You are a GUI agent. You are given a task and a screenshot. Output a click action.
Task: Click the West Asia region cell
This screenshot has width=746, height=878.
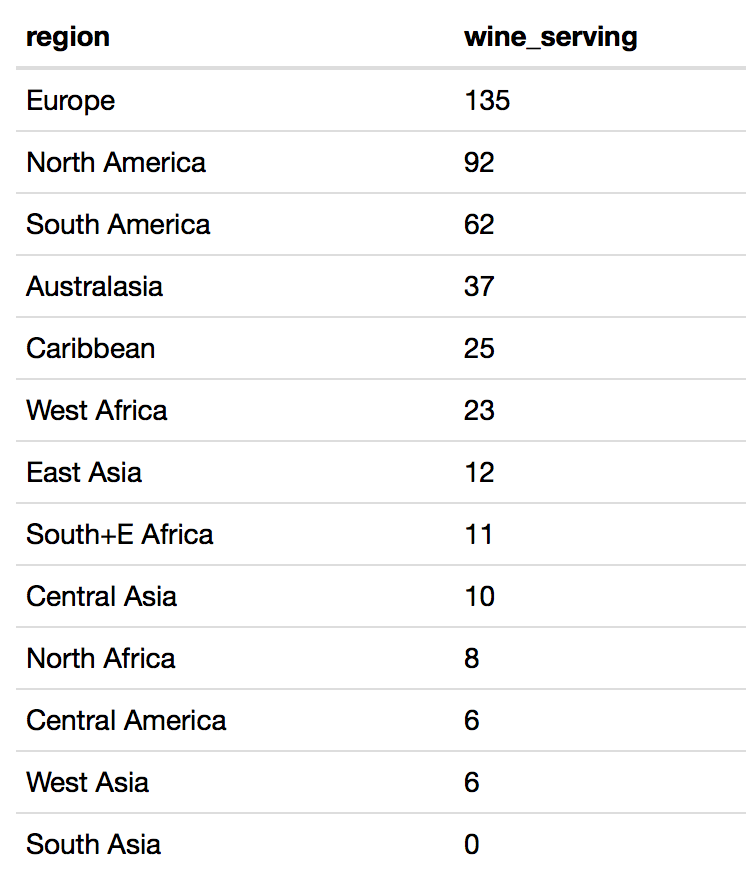pos(88,783)
